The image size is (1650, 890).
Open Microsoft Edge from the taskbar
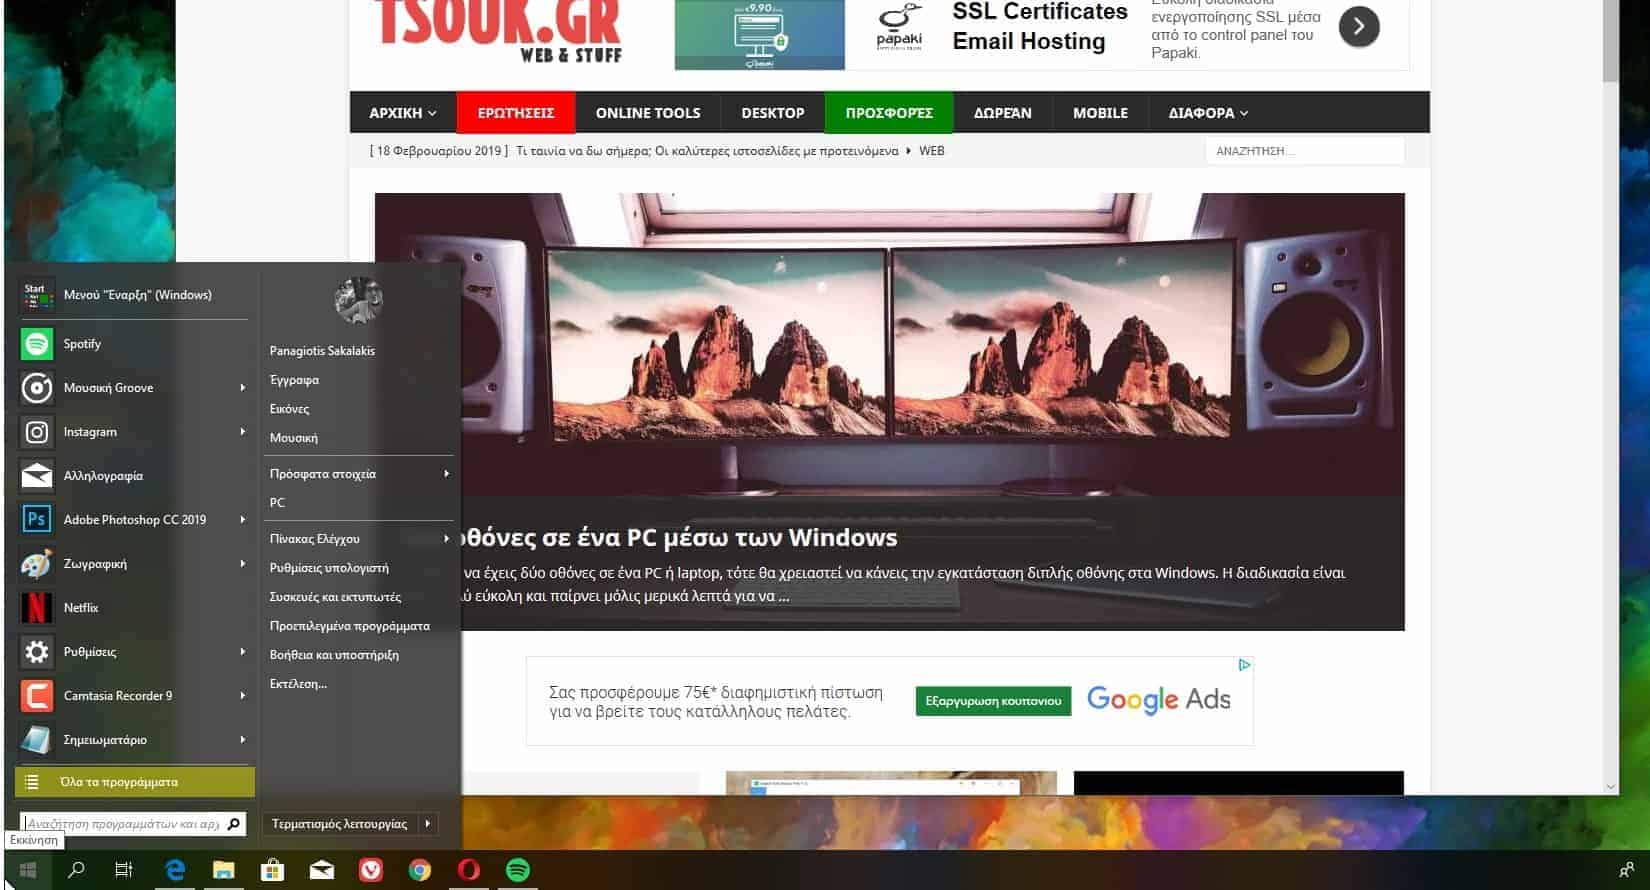click(175, 870)
